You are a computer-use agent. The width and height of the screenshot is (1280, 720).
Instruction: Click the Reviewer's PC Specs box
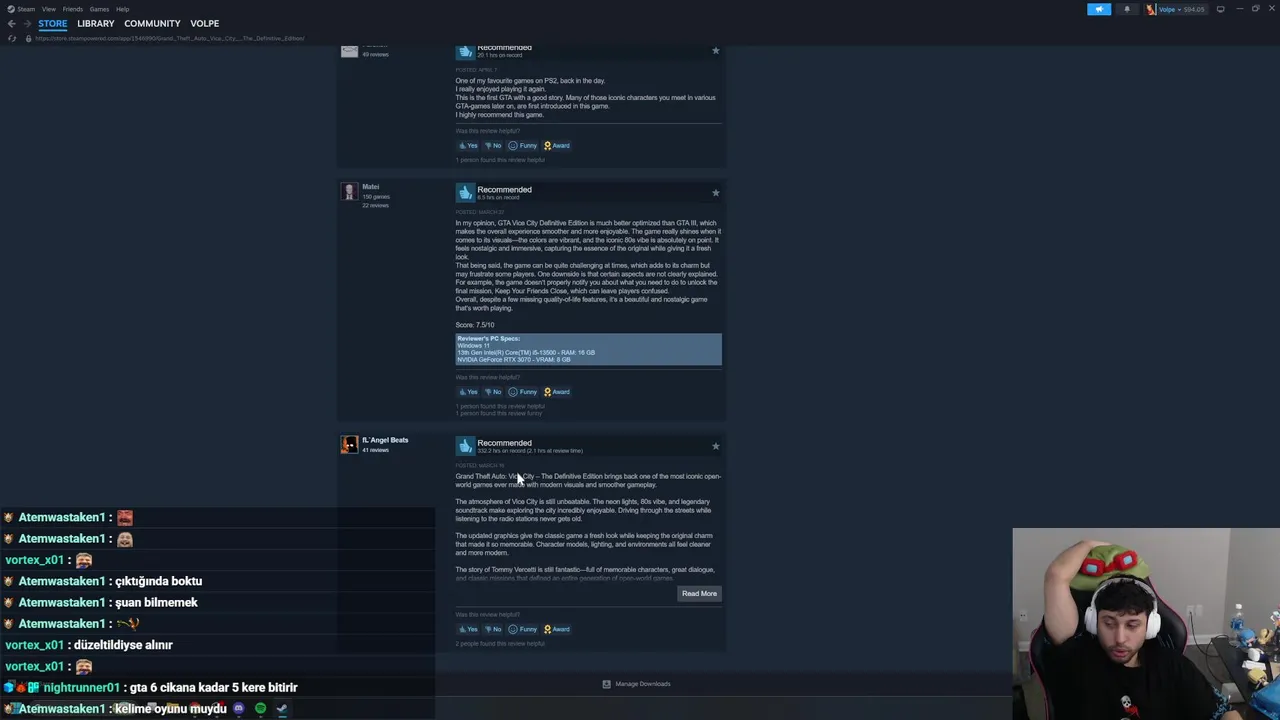coord(588,350)
